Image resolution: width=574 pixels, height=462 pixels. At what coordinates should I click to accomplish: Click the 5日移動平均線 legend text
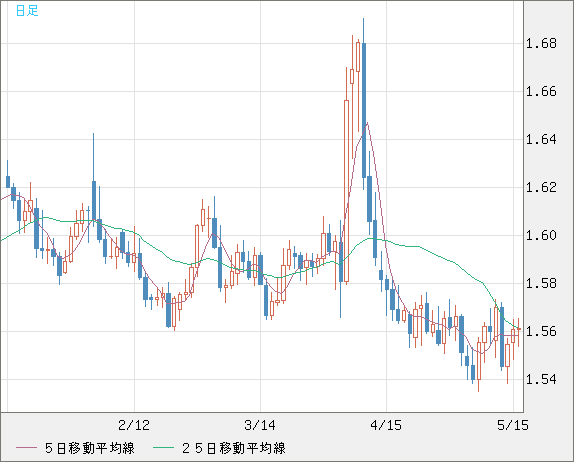[90, 448]
